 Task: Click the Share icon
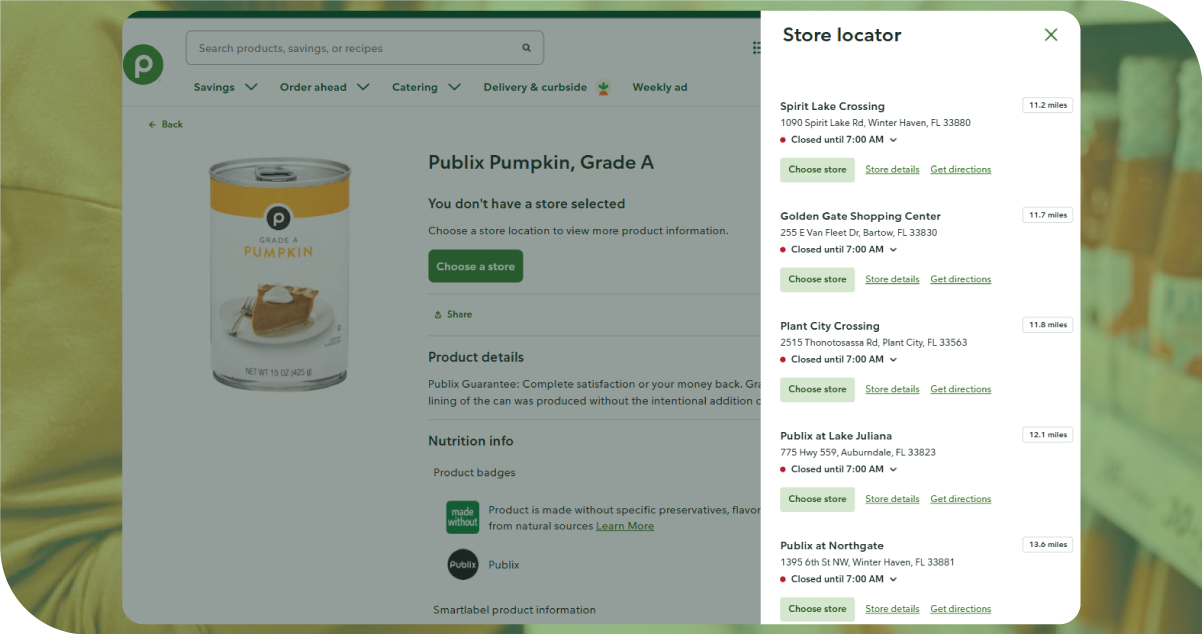438,314
